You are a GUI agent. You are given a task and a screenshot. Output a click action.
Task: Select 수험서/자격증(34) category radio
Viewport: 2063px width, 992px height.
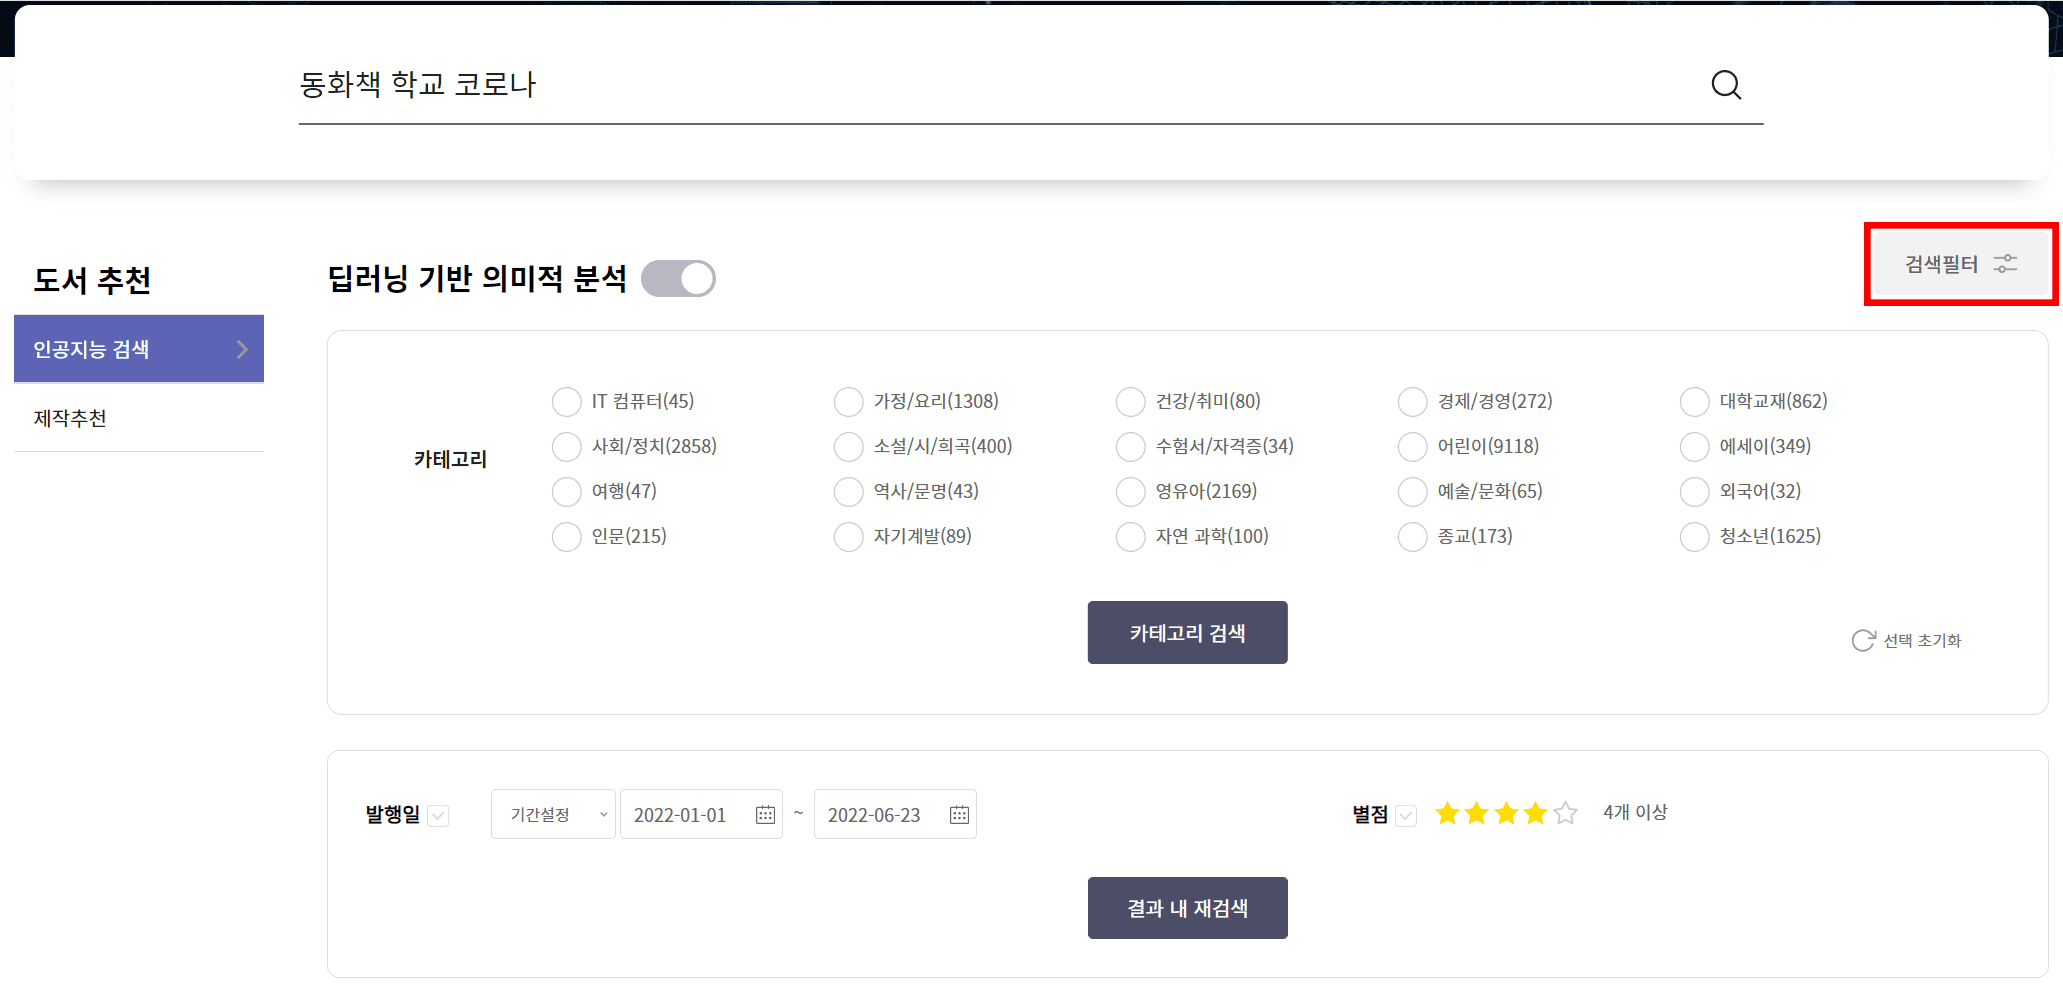coord(1131,447)
